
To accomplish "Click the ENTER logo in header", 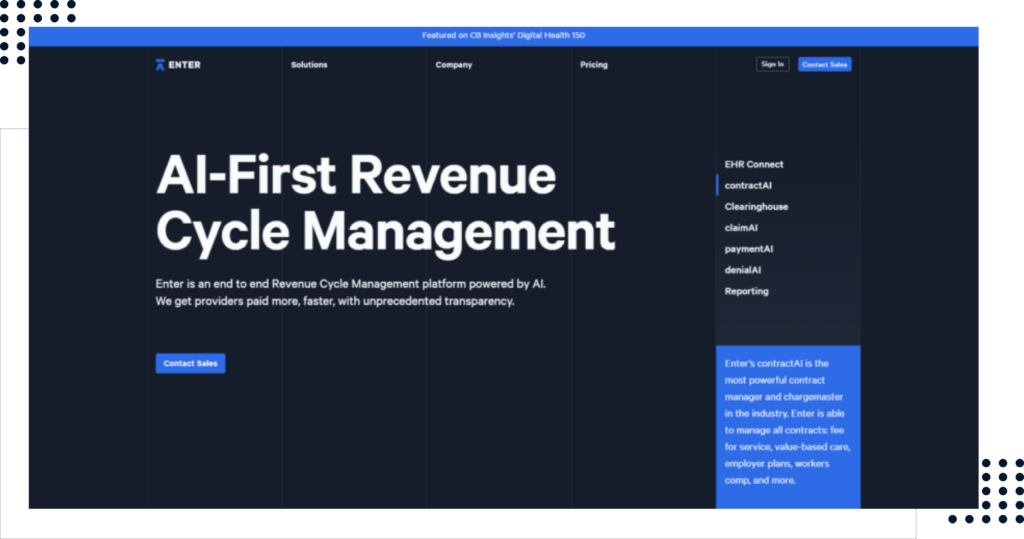I will click(x=178, y=65).
